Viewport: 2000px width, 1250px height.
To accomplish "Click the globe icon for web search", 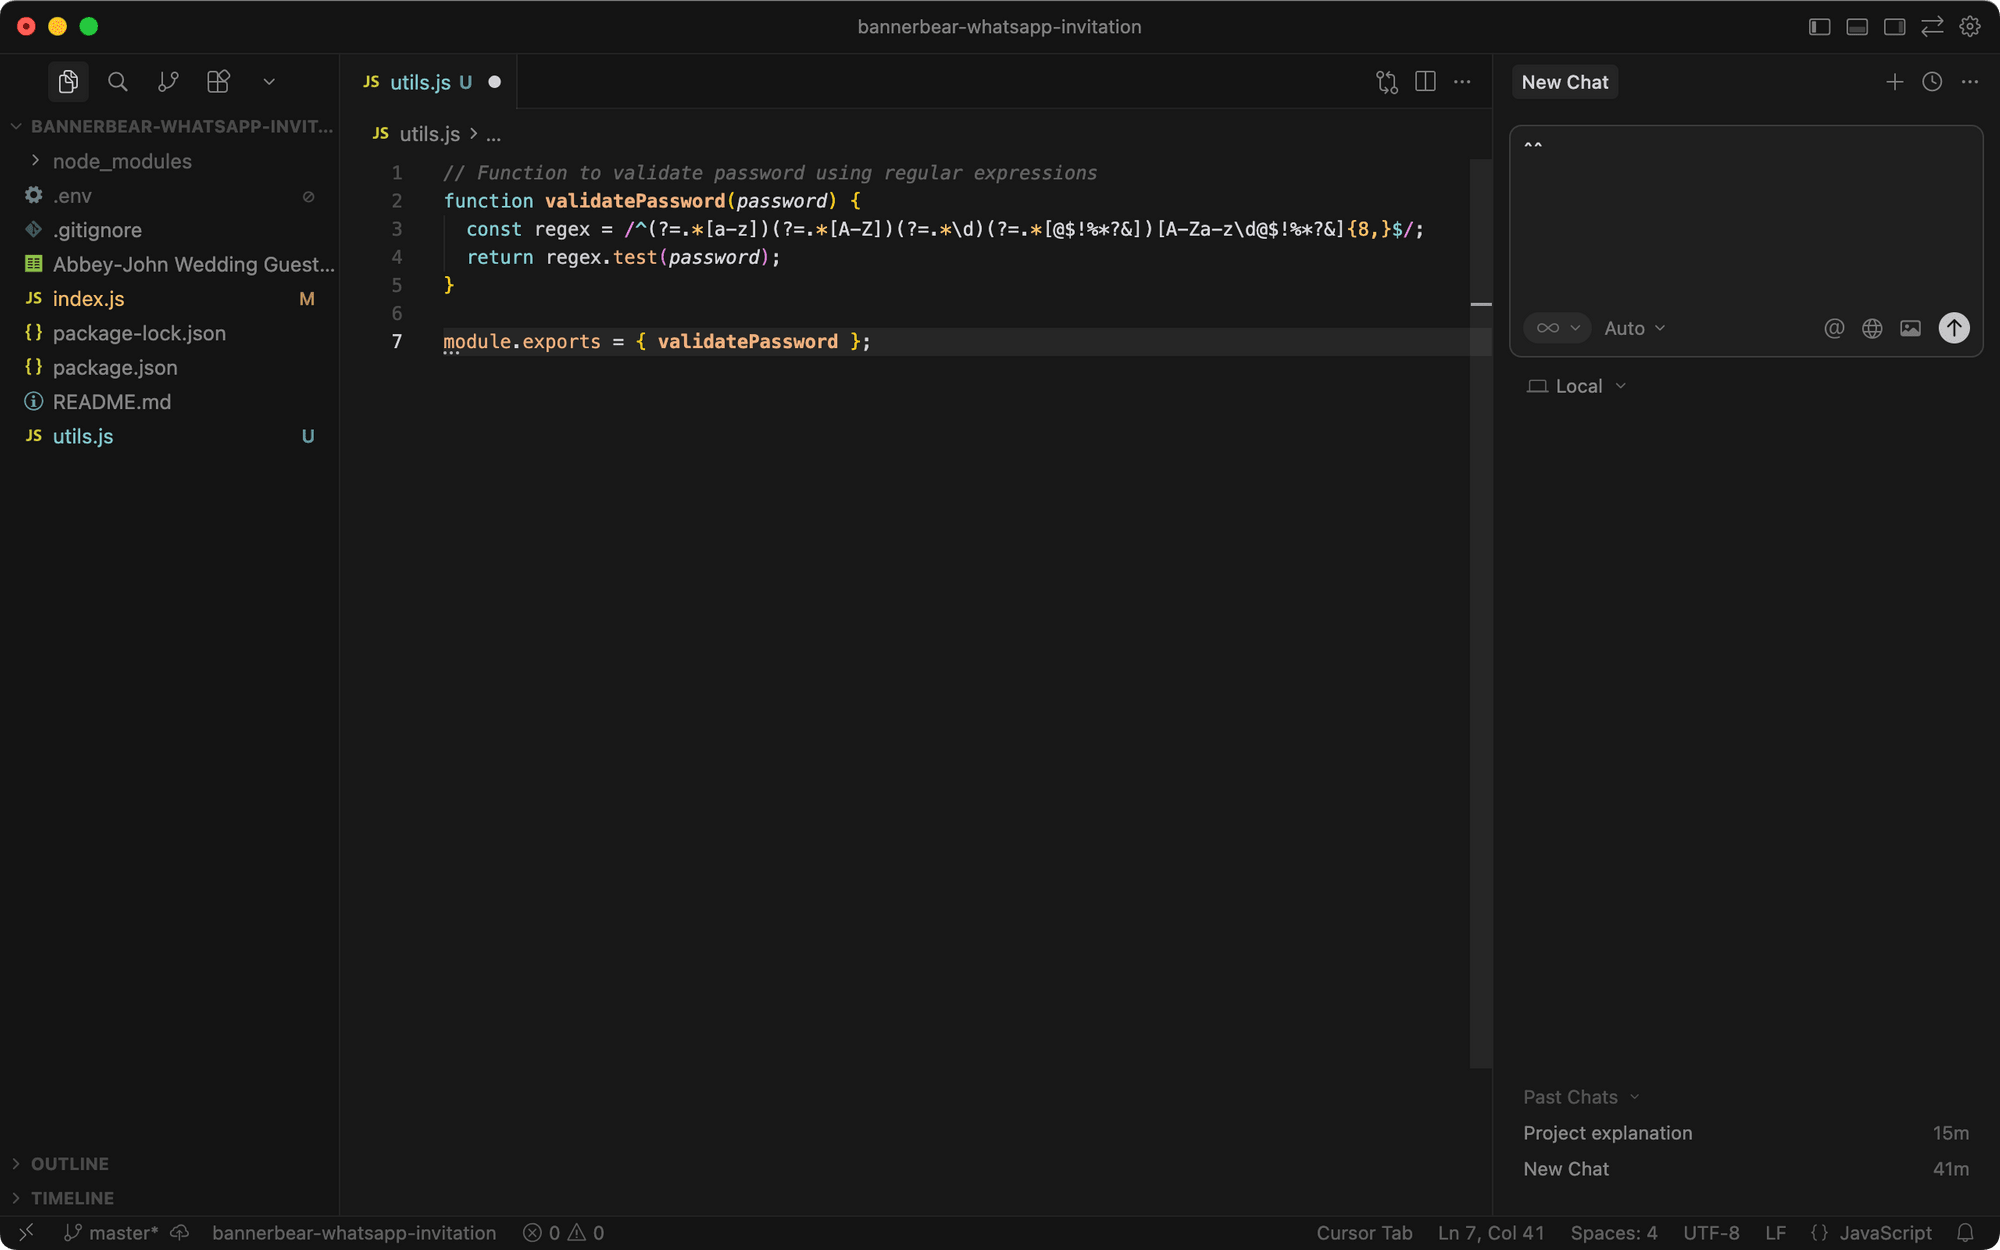I will 1872,328.
